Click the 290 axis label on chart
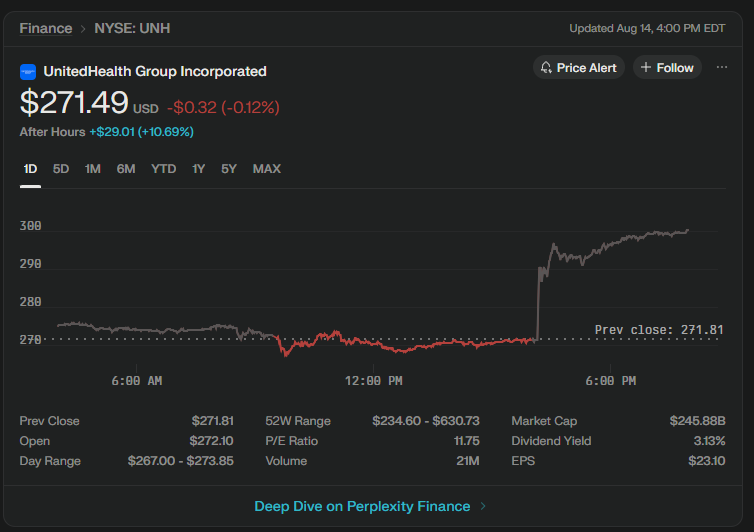This screenshot has height=532, width=754. pyautogui.click(x=30, y=264)
